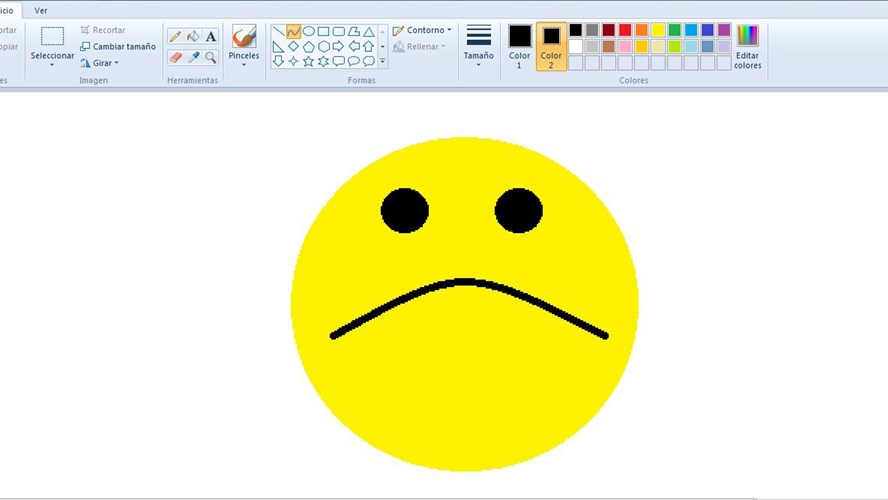The height and width of the screenshot is (500, 888).
Task: Select the Curve shape tool
Action: (x=293, y=31)
